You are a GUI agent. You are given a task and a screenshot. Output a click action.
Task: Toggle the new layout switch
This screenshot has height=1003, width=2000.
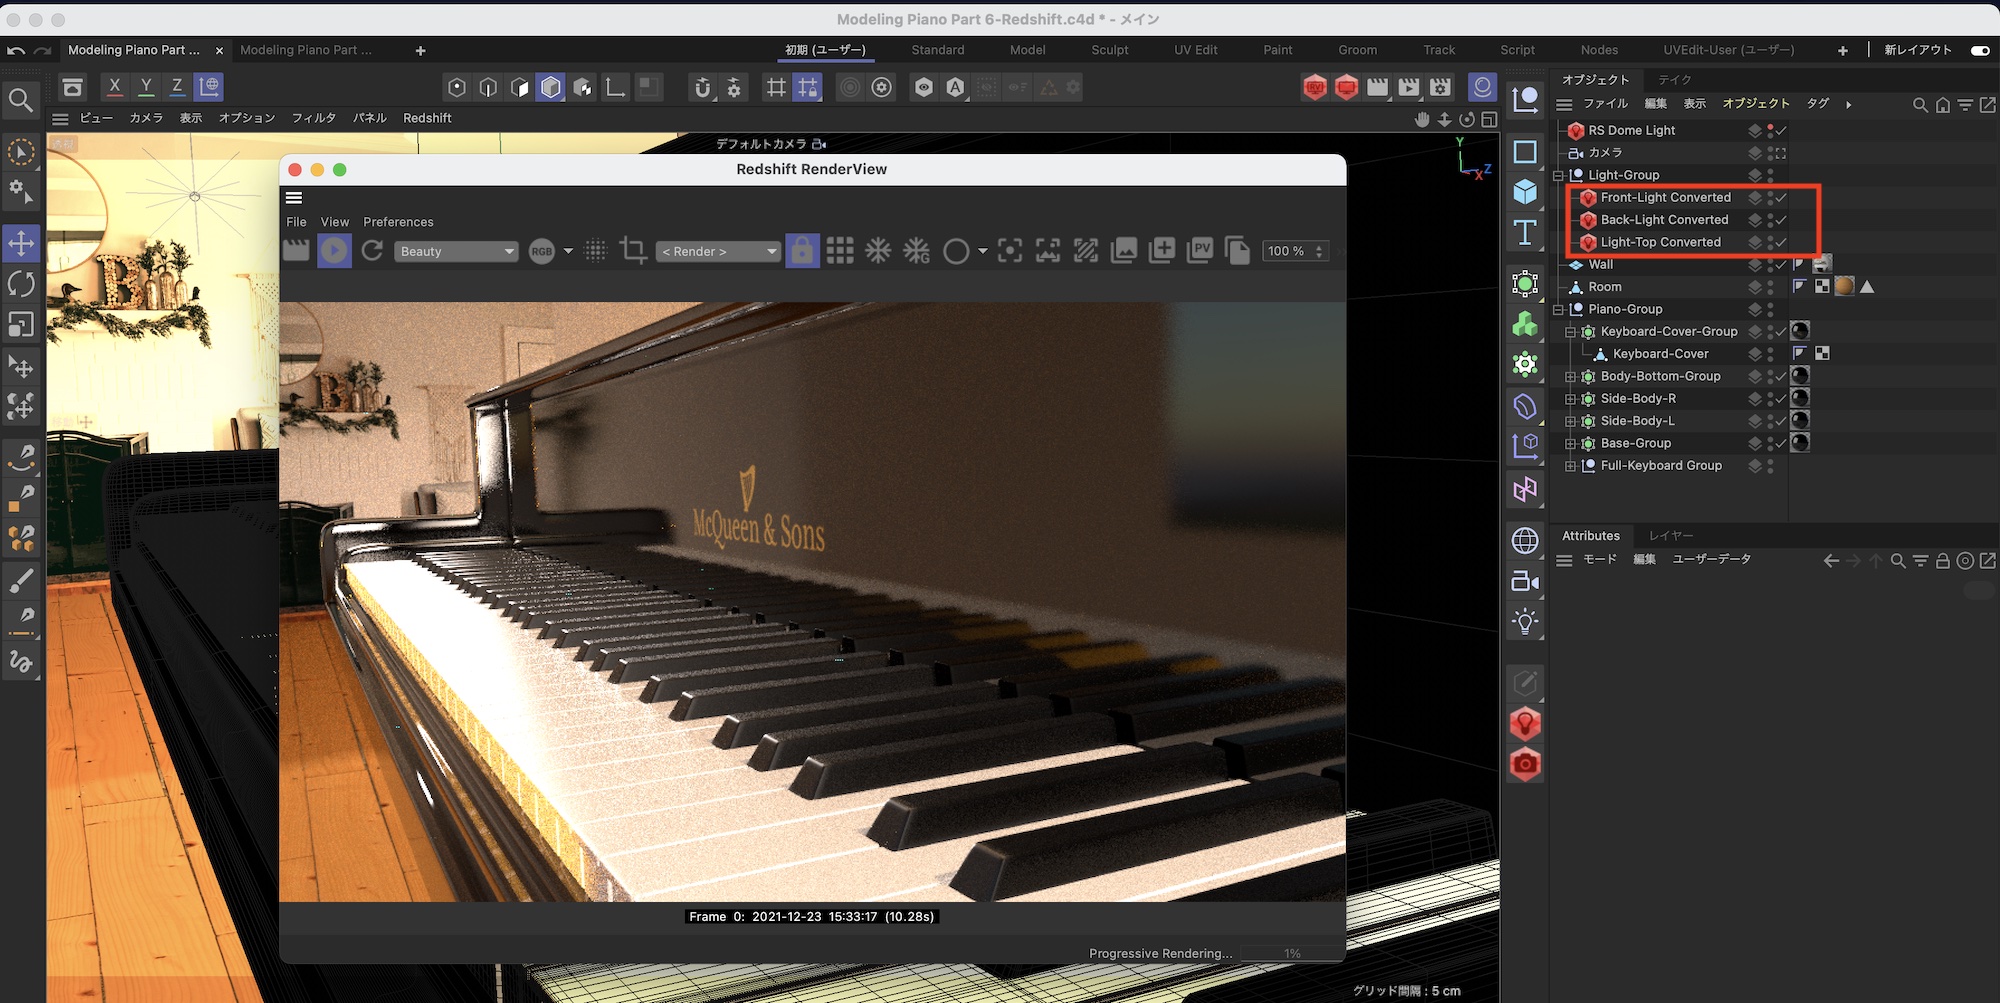(1979, 50)
